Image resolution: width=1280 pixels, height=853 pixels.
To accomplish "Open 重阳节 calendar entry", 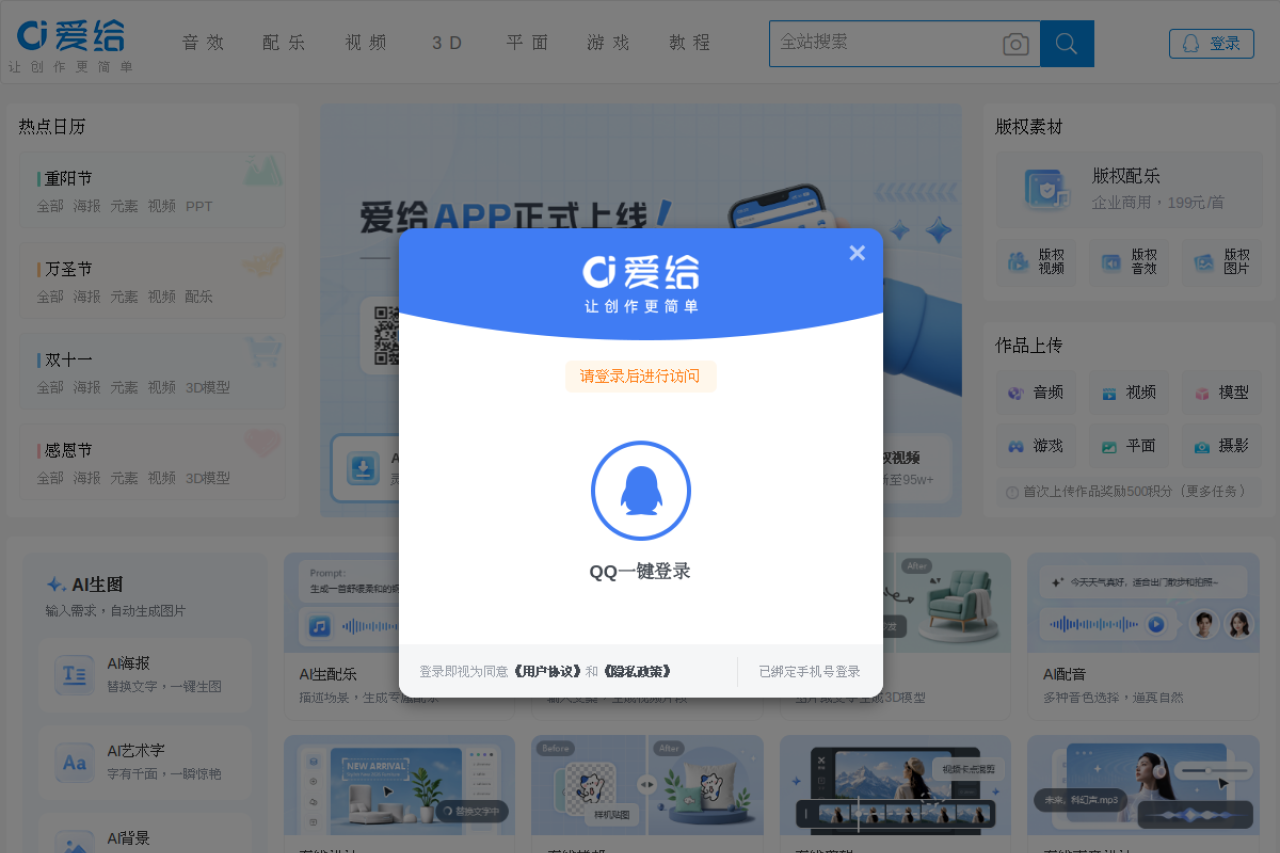I will pyautogui.click(x=68, y=178).
